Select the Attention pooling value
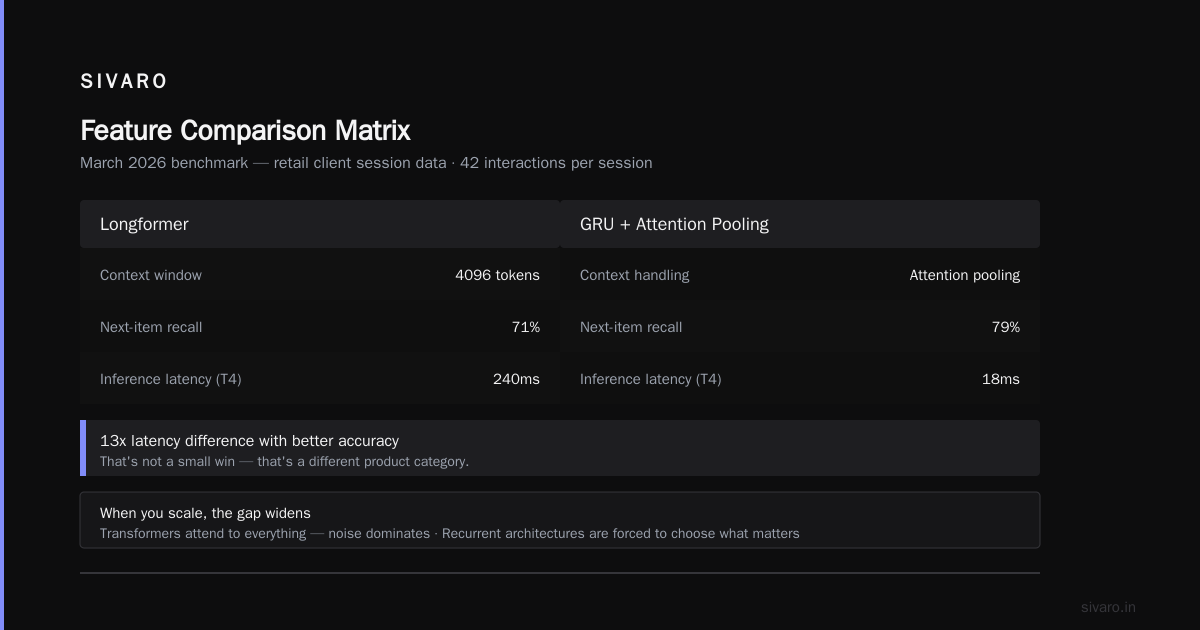Viewport: 1200px width, 630px height. click(x=965, y=275)
